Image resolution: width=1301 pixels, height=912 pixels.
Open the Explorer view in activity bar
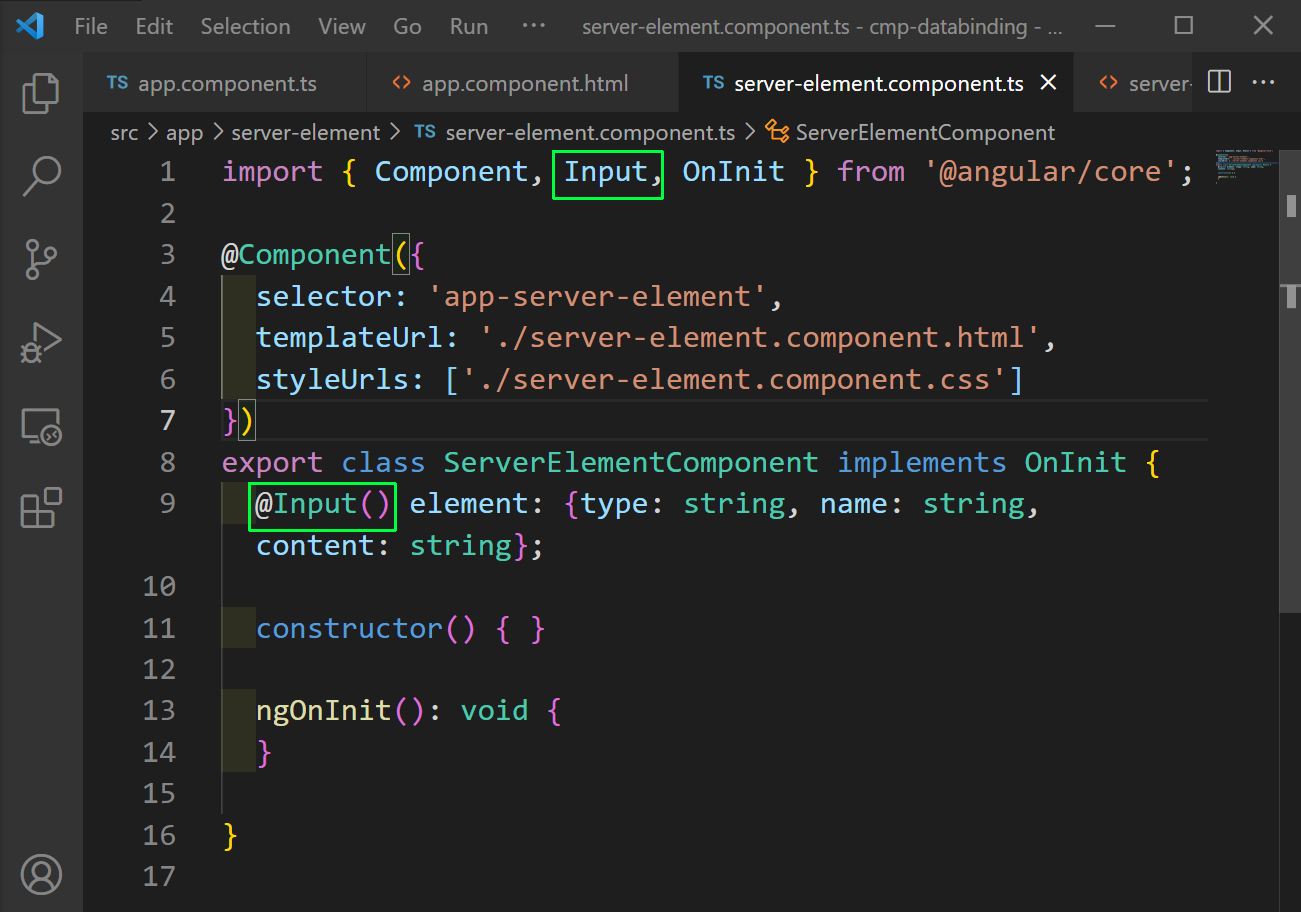click(x=41, y=93)
